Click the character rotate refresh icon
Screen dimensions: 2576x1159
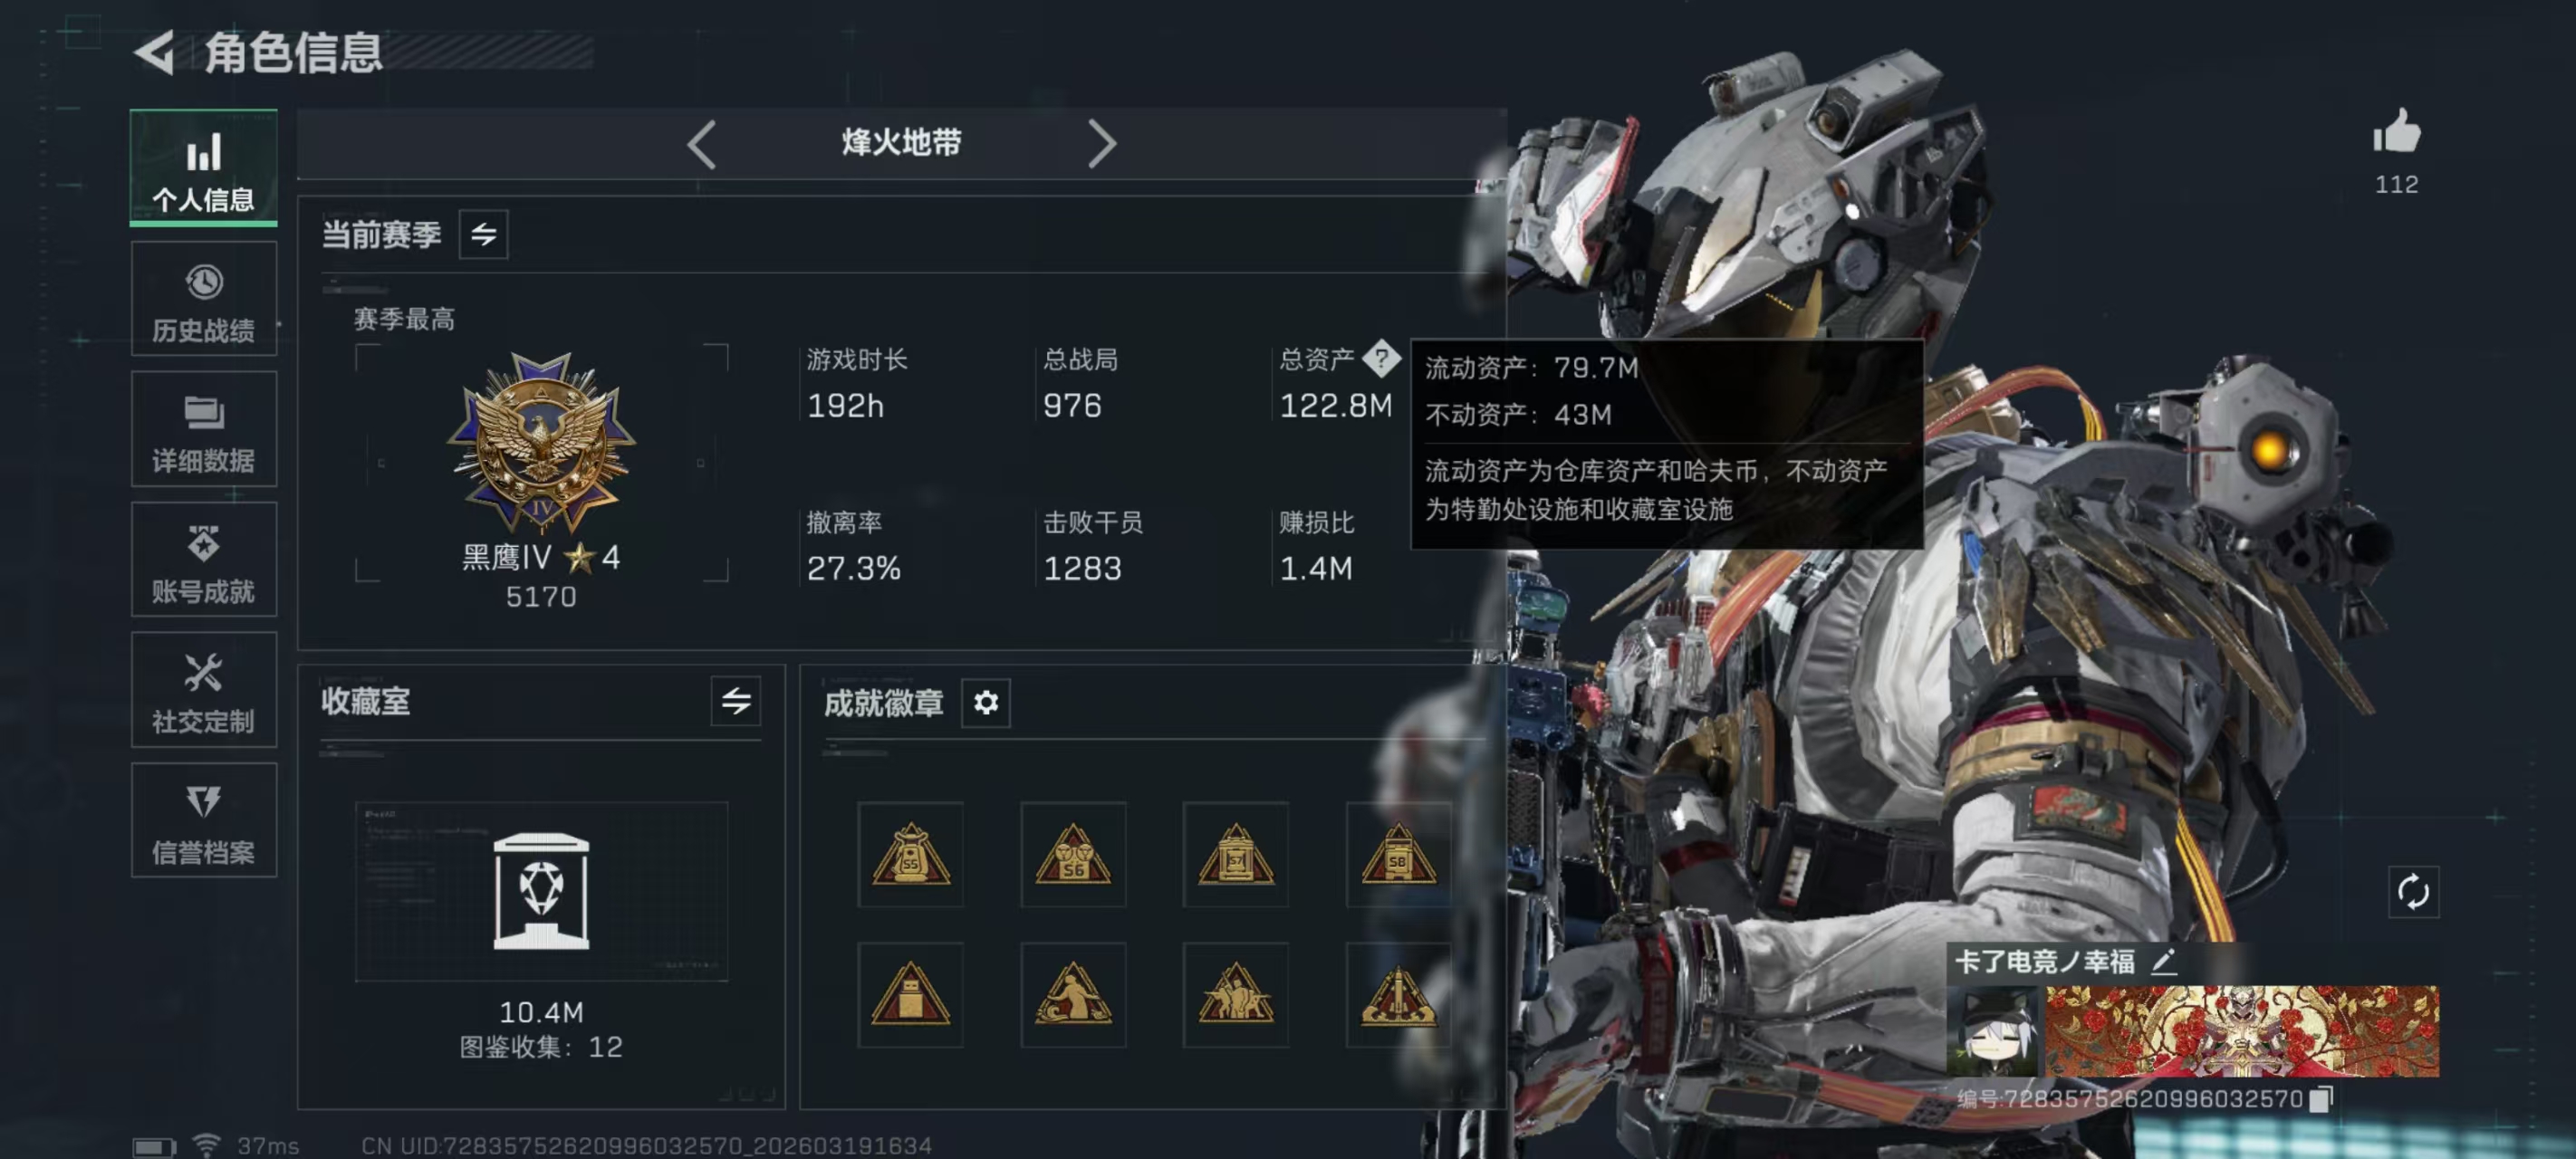tap(2412, 891)
